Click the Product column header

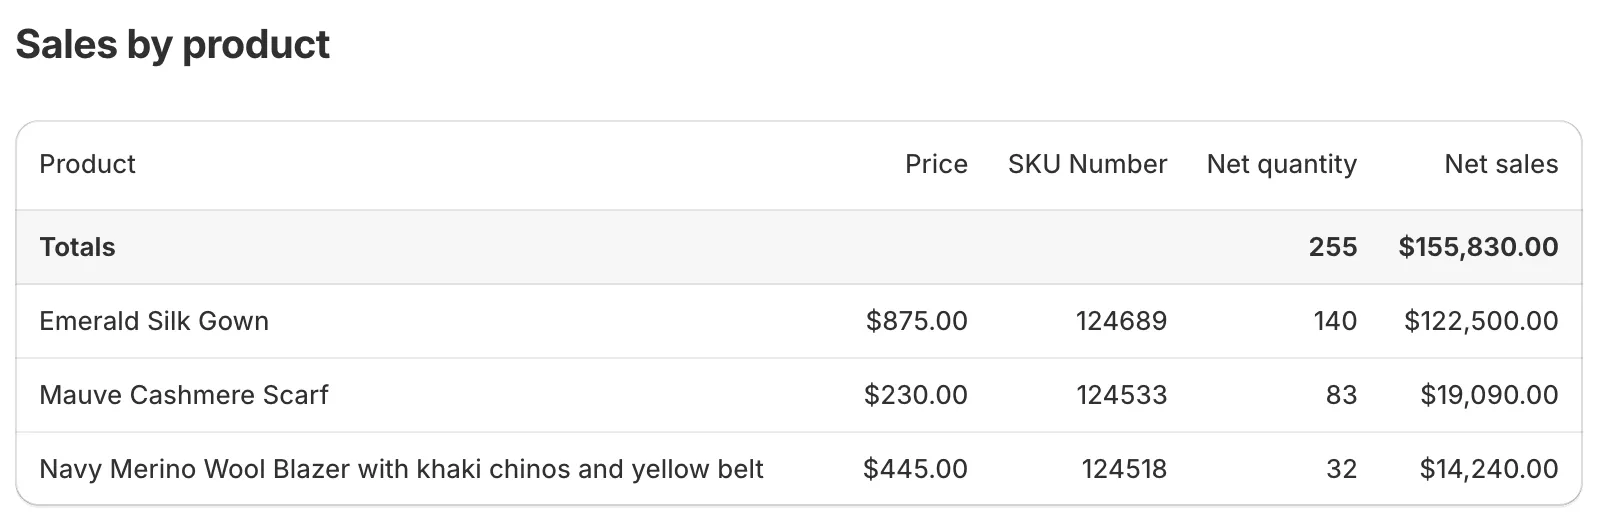pos(87,164)
